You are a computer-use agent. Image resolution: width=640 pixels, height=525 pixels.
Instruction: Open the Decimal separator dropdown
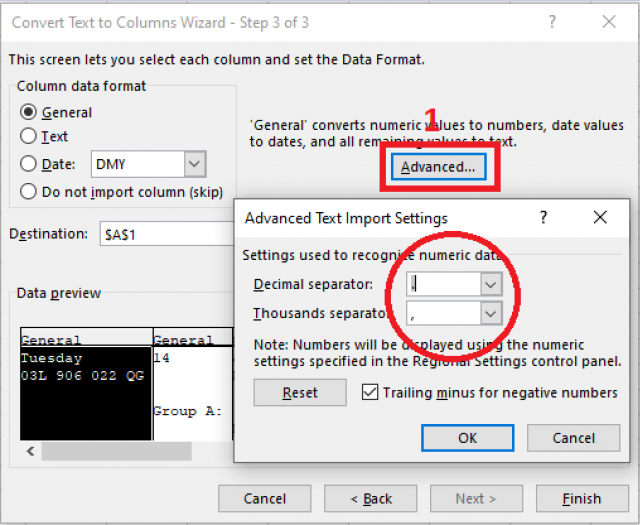coord(489,285)
